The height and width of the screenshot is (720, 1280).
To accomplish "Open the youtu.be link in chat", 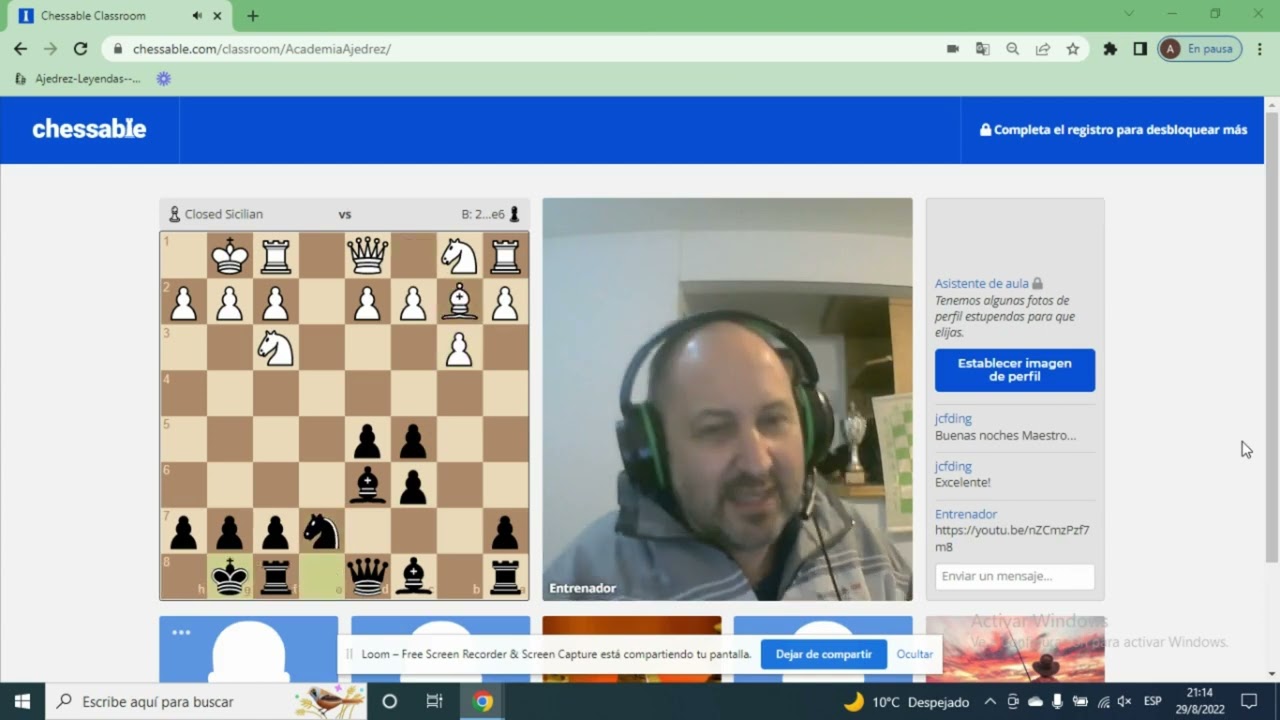I will coord(1012,539).
